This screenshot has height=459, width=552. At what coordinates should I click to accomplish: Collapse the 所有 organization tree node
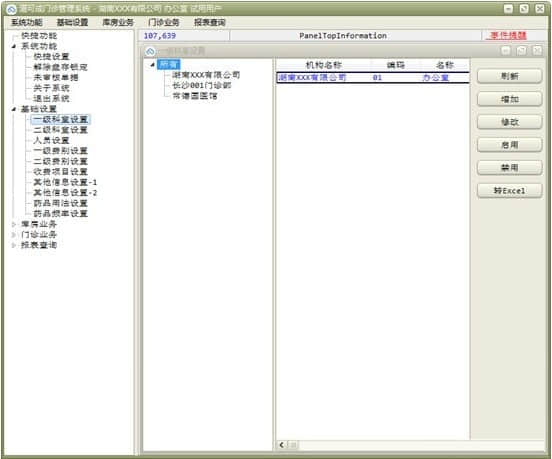(x=152, y=65)
